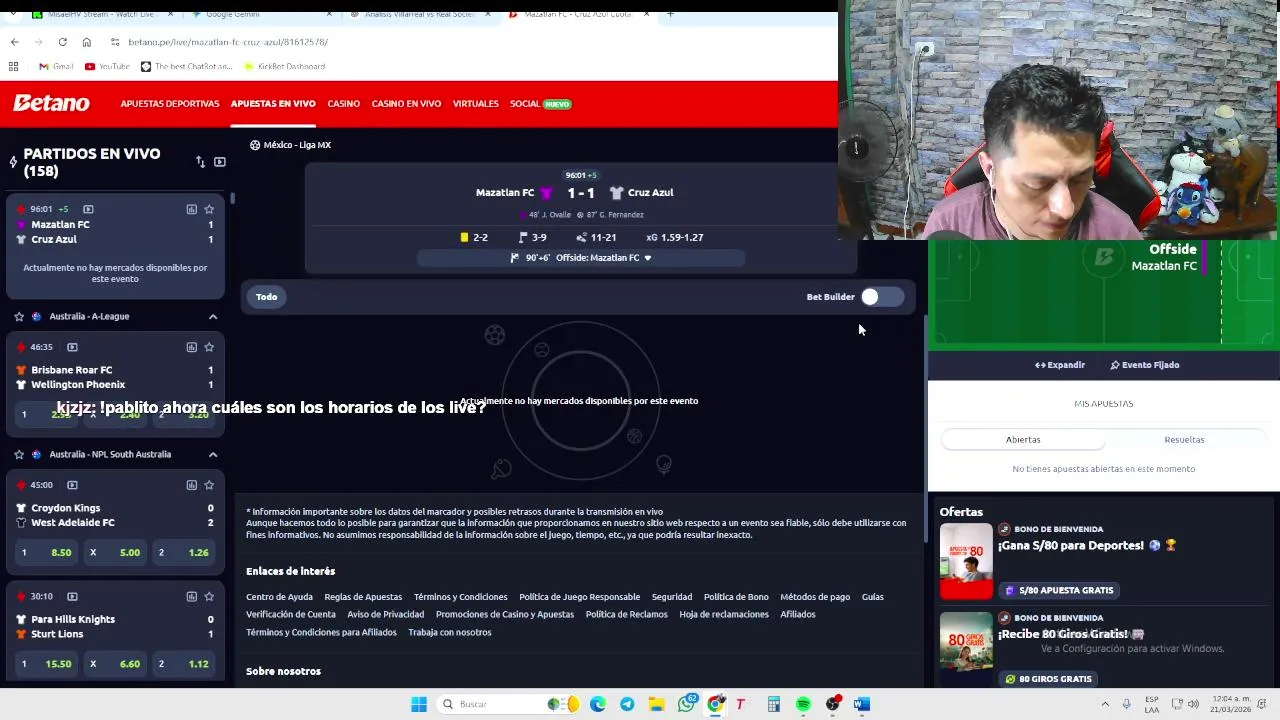The width and height of the screenshot is (1280, 720).
Task: Favorite the Brisbane Roar match star
Action: tap(209, 347)
